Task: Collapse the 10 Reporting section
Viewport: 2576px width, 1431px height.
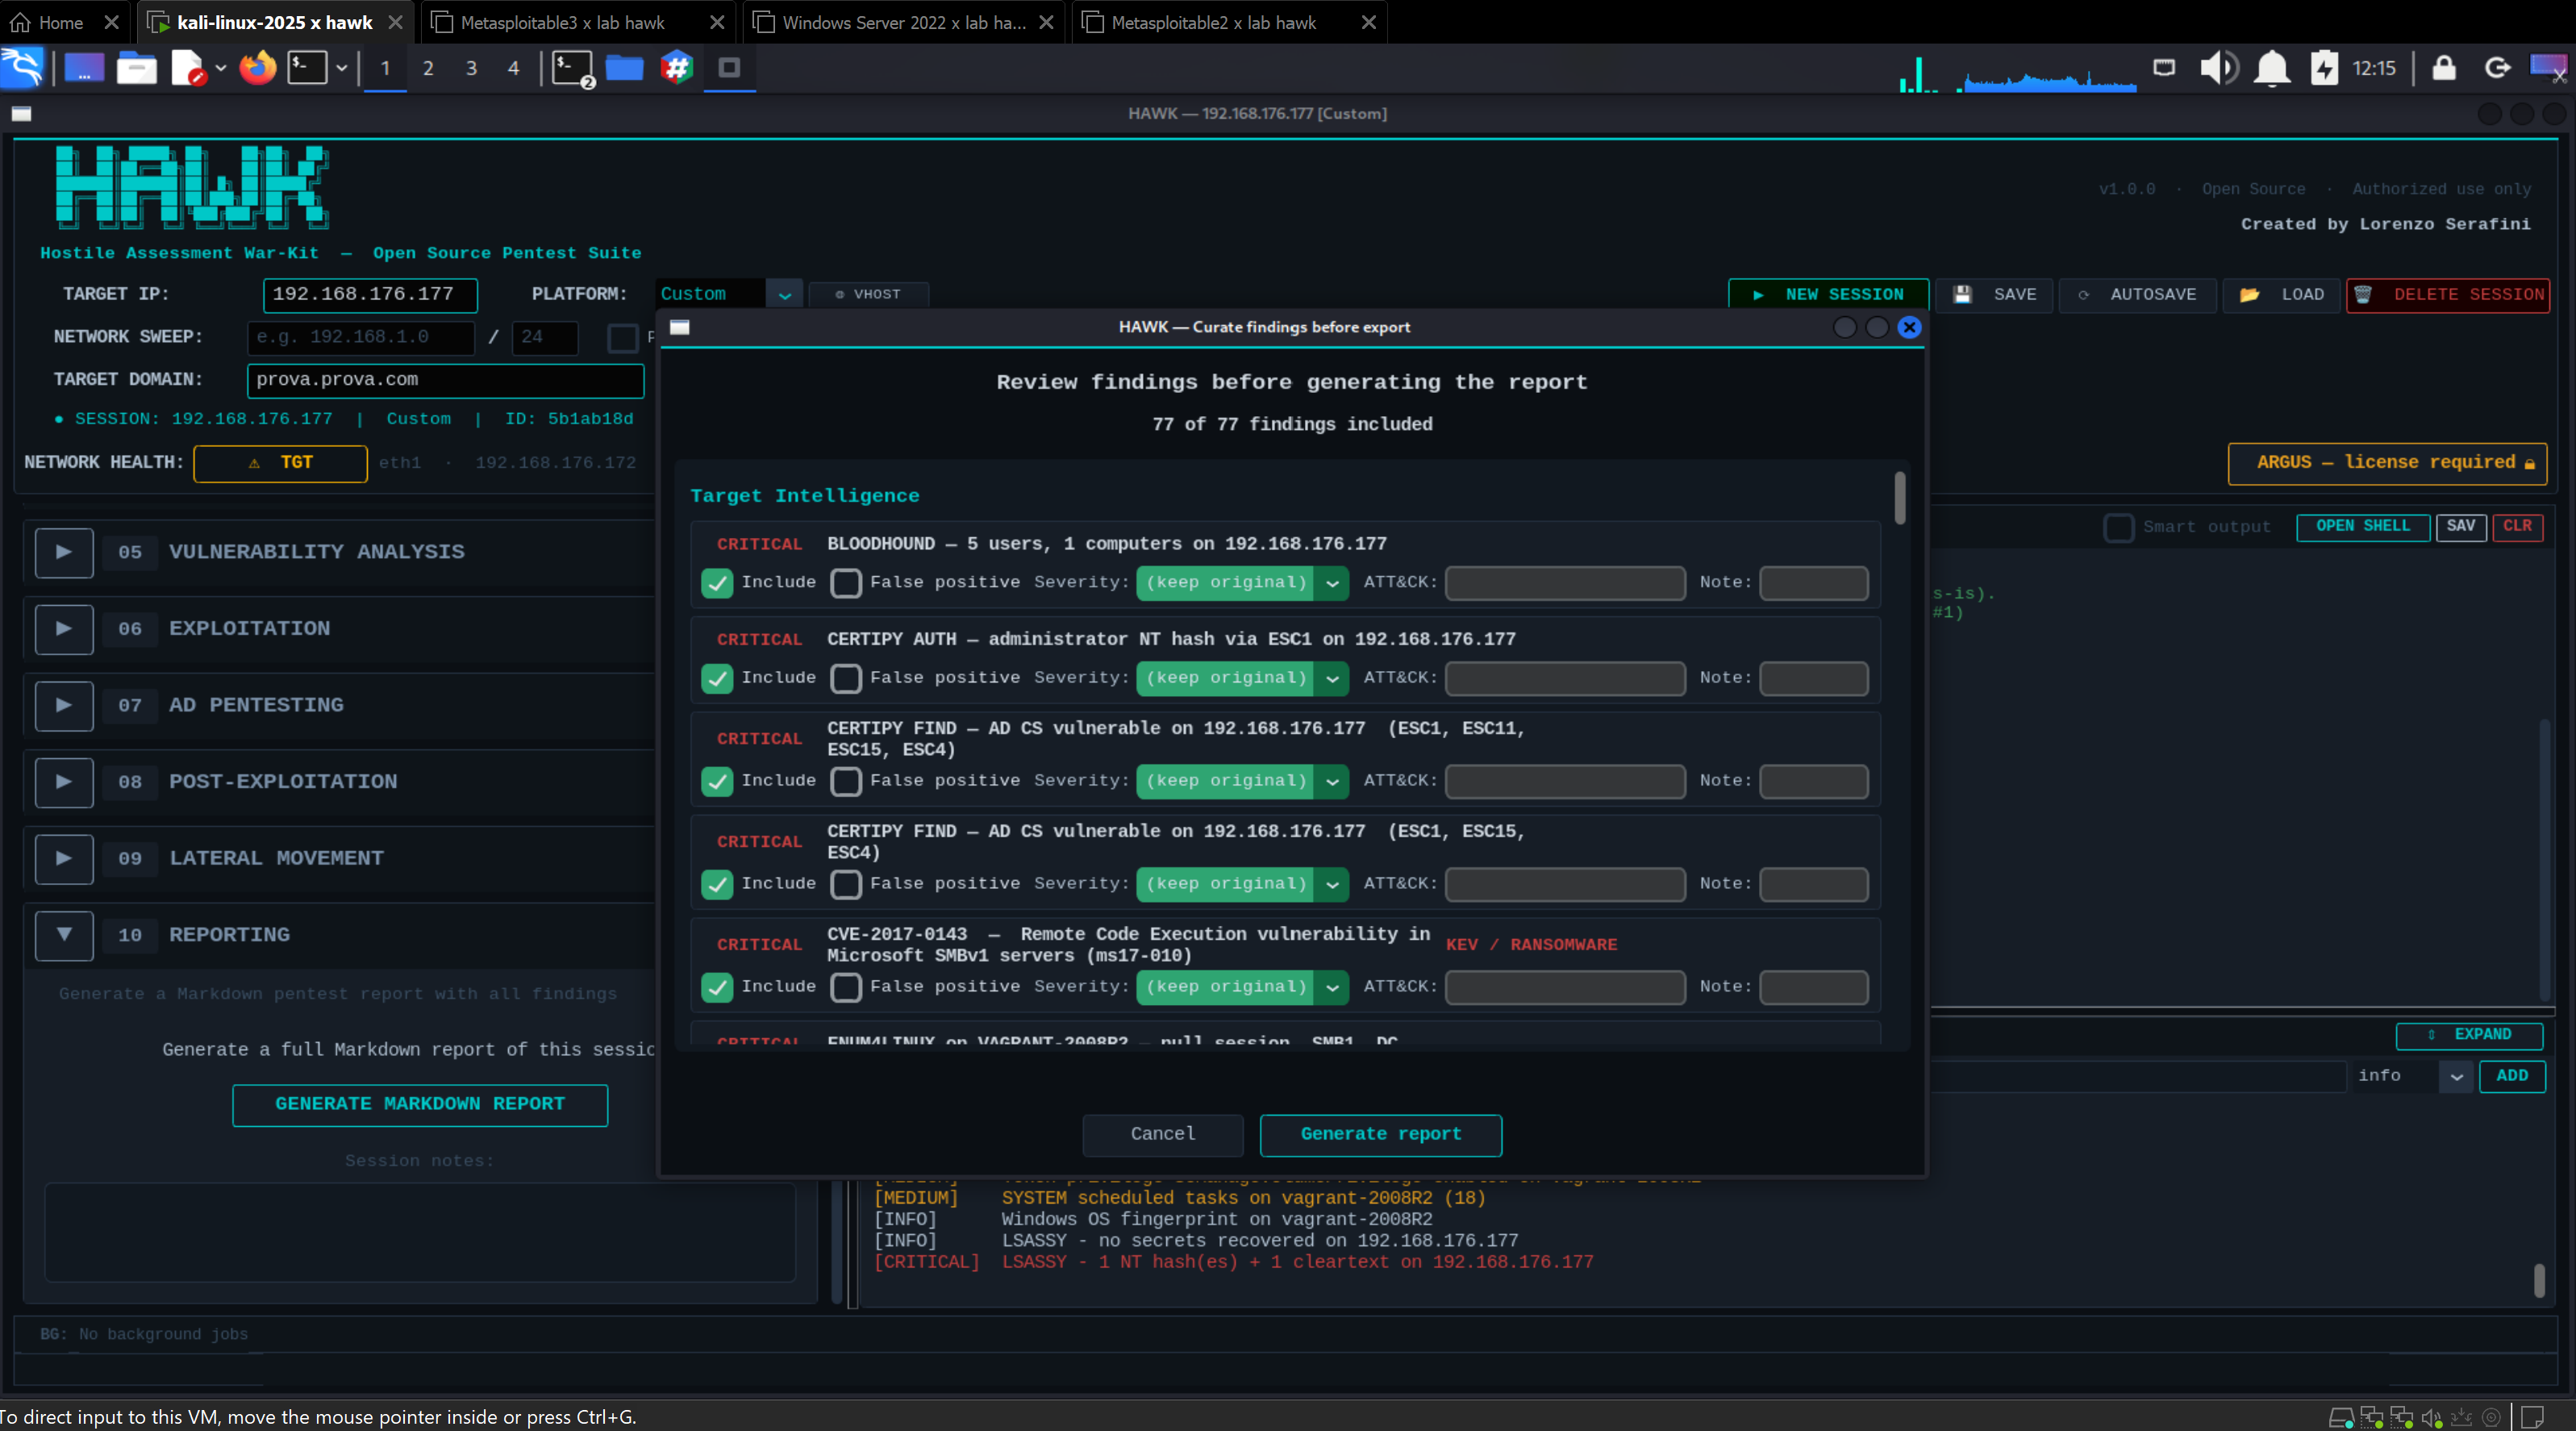Action: [64, 935]
